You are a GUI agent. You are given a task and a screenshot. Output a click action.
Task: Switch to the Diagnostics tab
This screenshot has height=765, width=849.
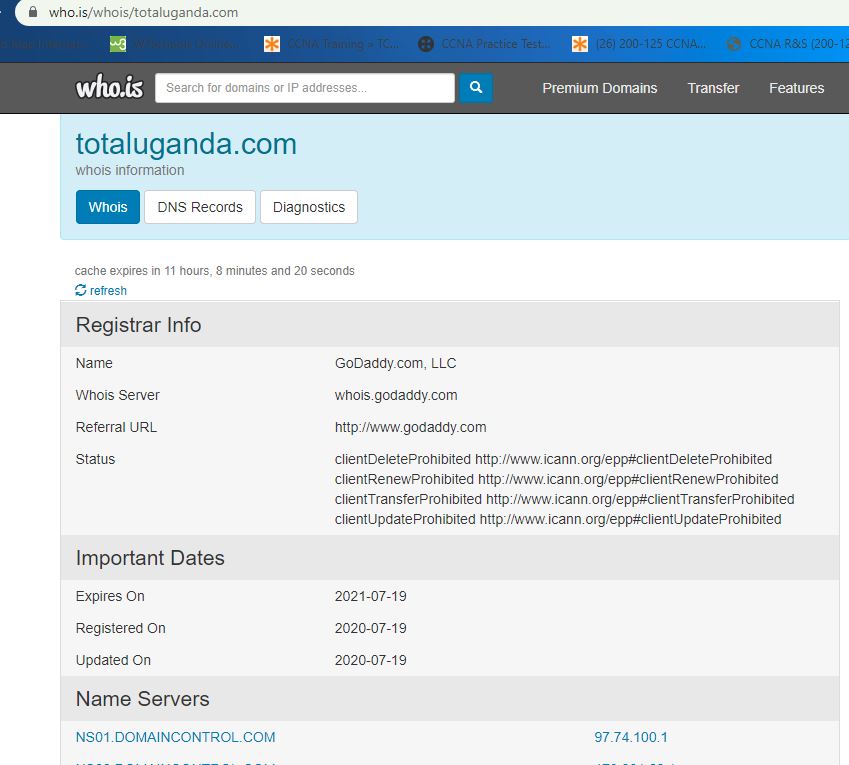tap(309, 207)
